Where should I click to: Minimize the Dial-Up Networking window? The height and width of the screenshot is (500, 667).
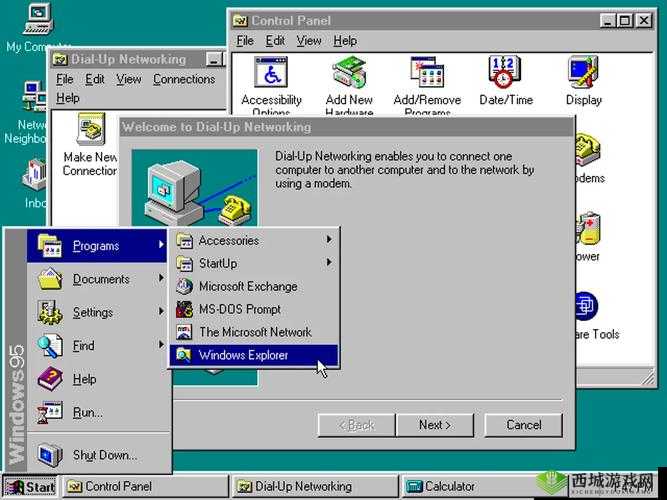click(214, 60)
